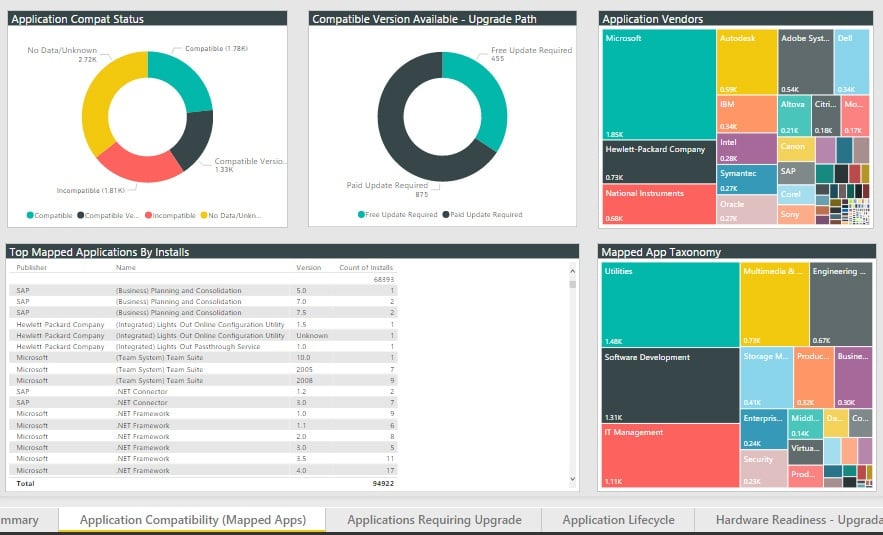The height and width of the screenshot is (535, 883).
Task: Select Corel vendor tile
Action: tap(796, 194)
